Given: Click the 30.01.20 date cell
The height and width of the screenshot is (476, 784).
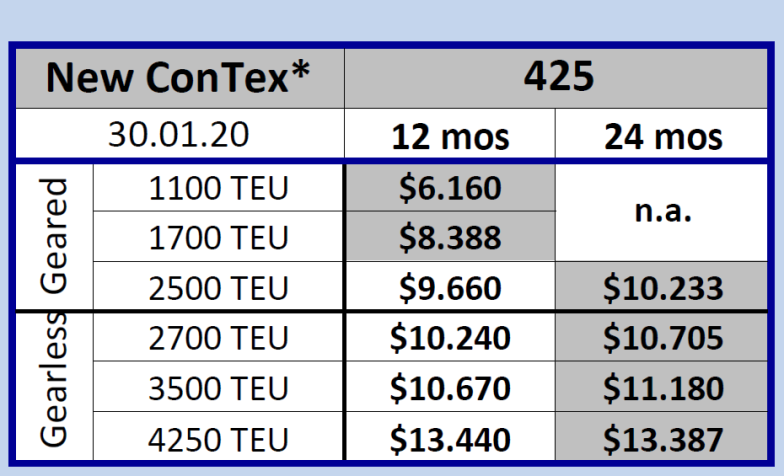Looking at the screenshot, I should tap(179, 134).
